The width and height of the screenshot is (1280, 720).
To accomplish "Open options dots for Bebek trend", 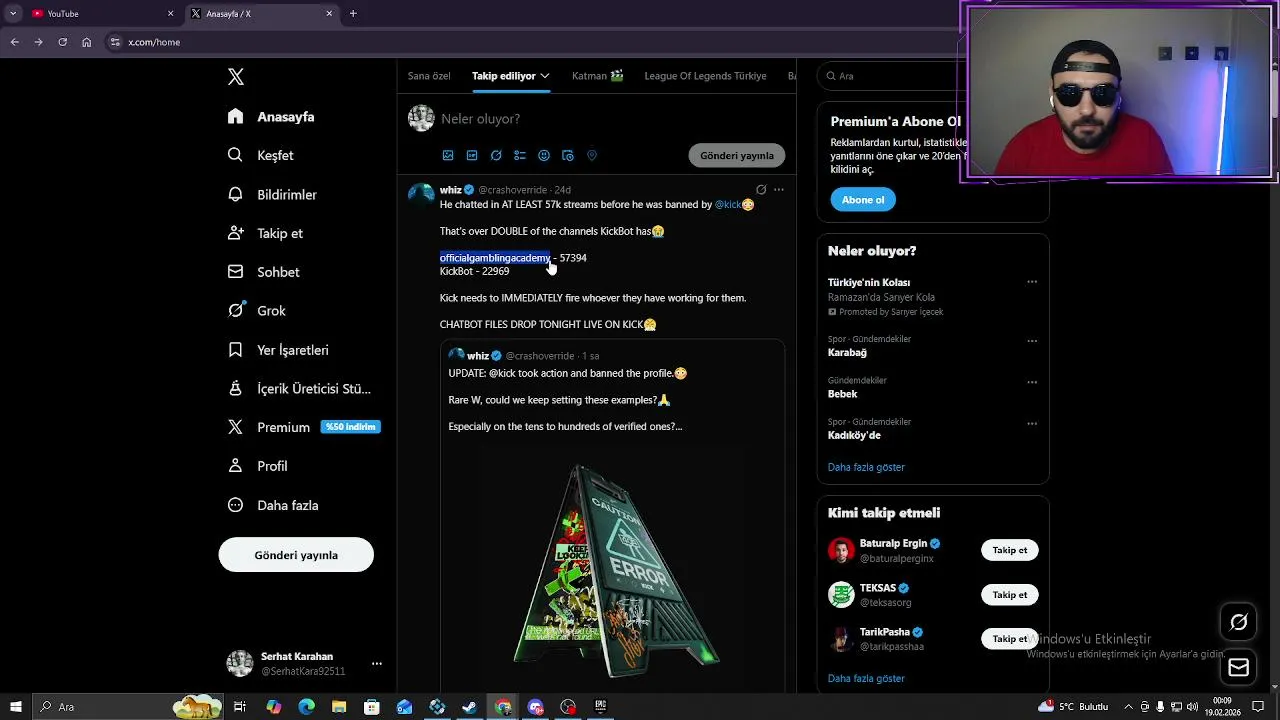I will click(x=1032, y=382).
